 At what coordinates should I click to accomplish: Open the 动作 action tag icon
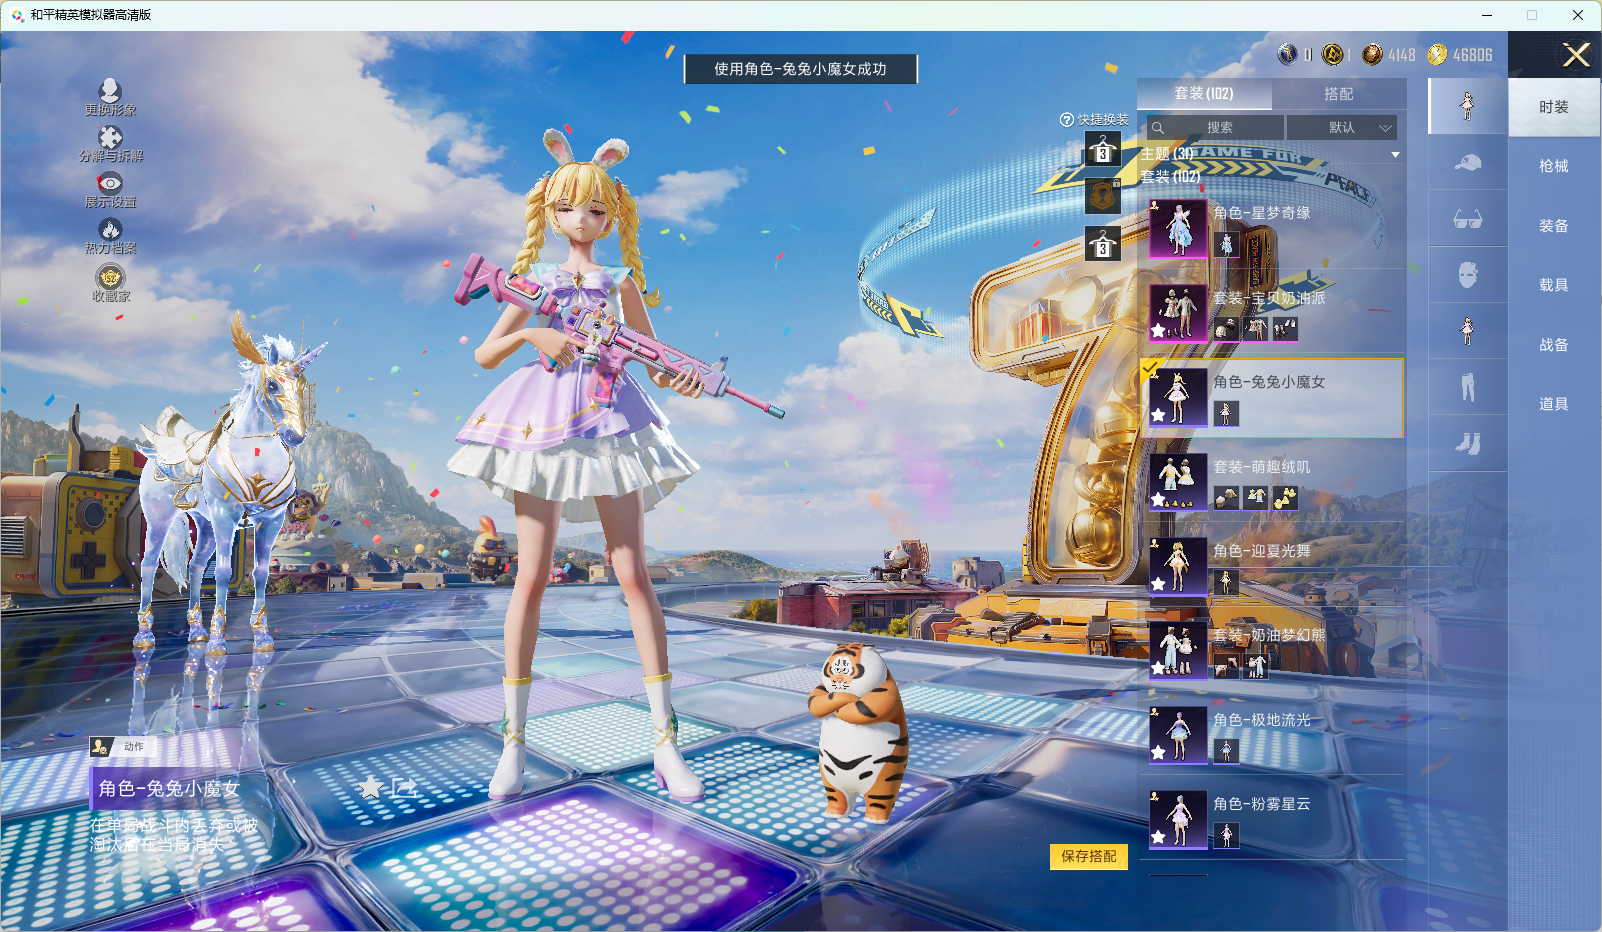pos(100,746)
